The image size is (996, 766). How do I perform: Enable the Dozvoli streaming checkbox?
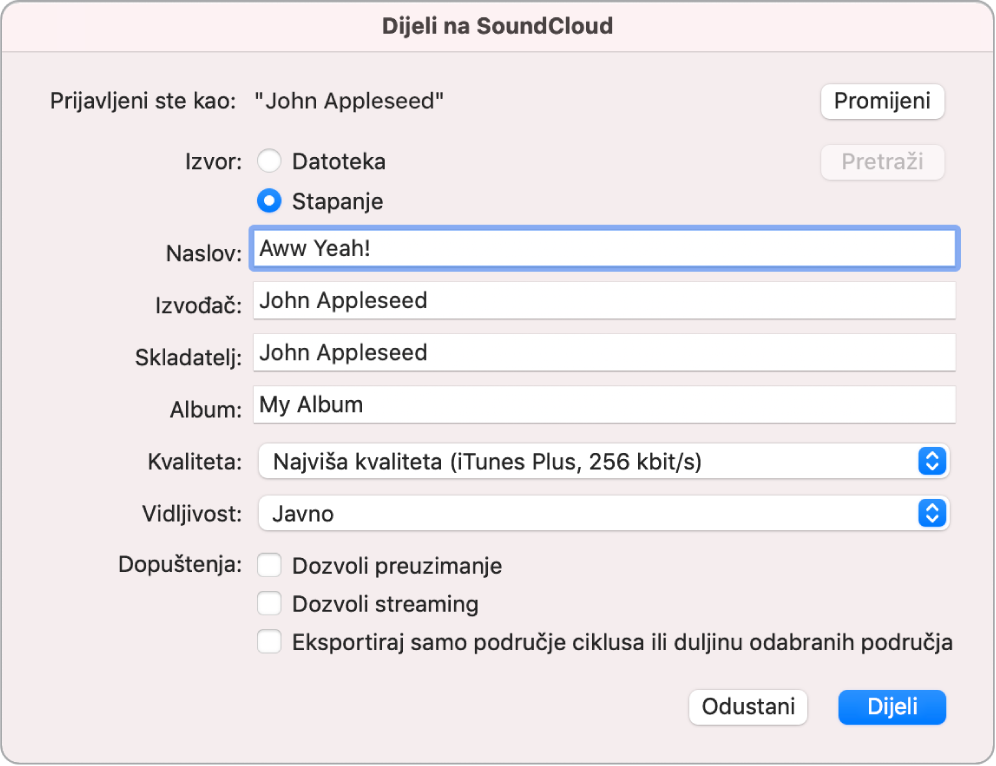(268, 604)
